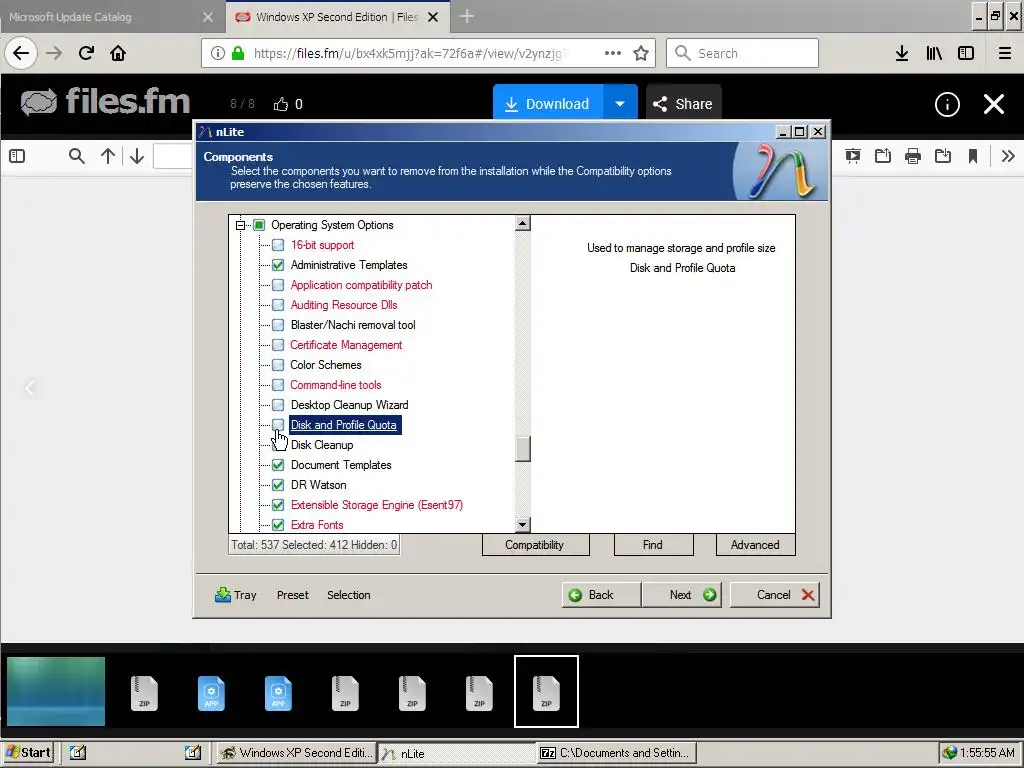Open the Firefox downloads arrow icon
Viewport: 1024px width, 768px height.
(902, 53)
